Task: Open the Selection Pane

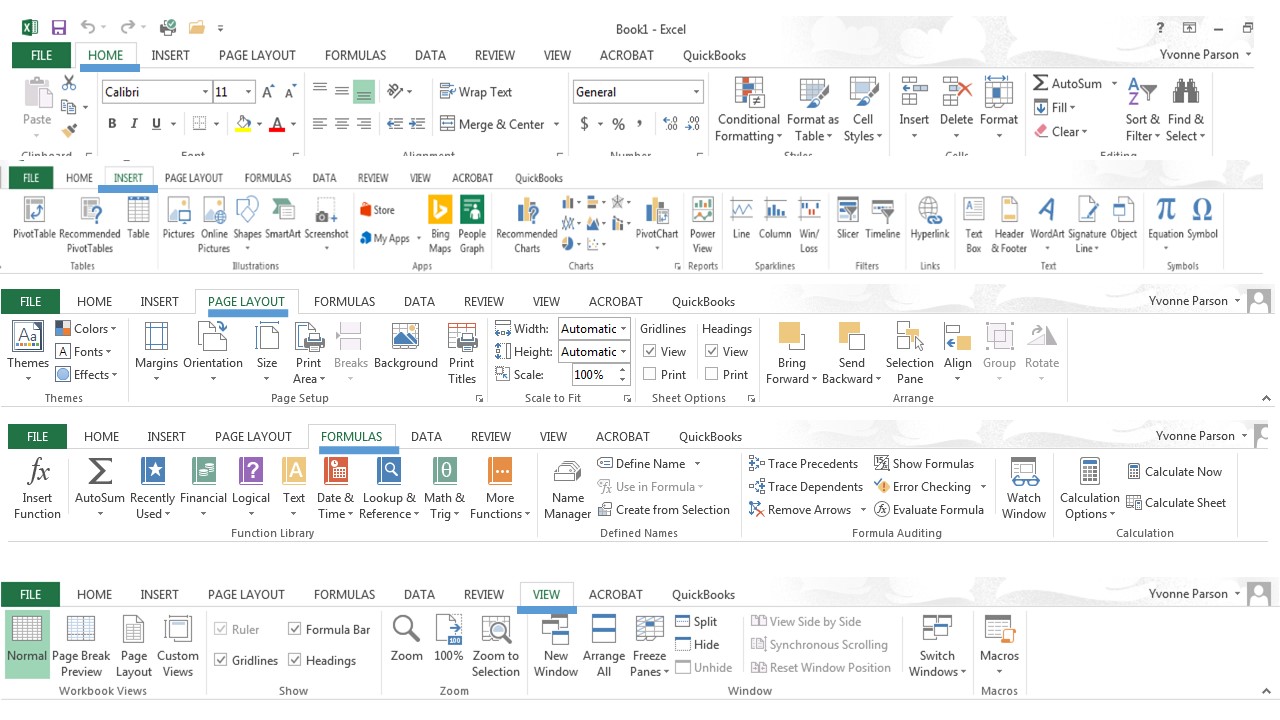Action: point(909,353)
